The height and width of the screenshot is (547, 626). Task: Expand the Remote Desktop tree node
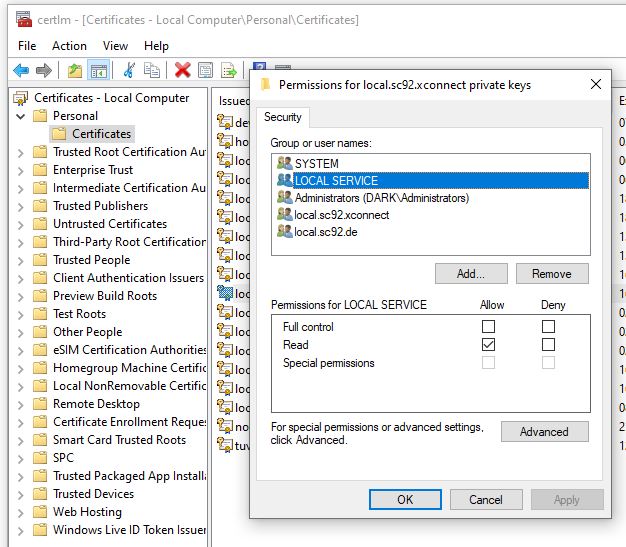pos(21,404)
